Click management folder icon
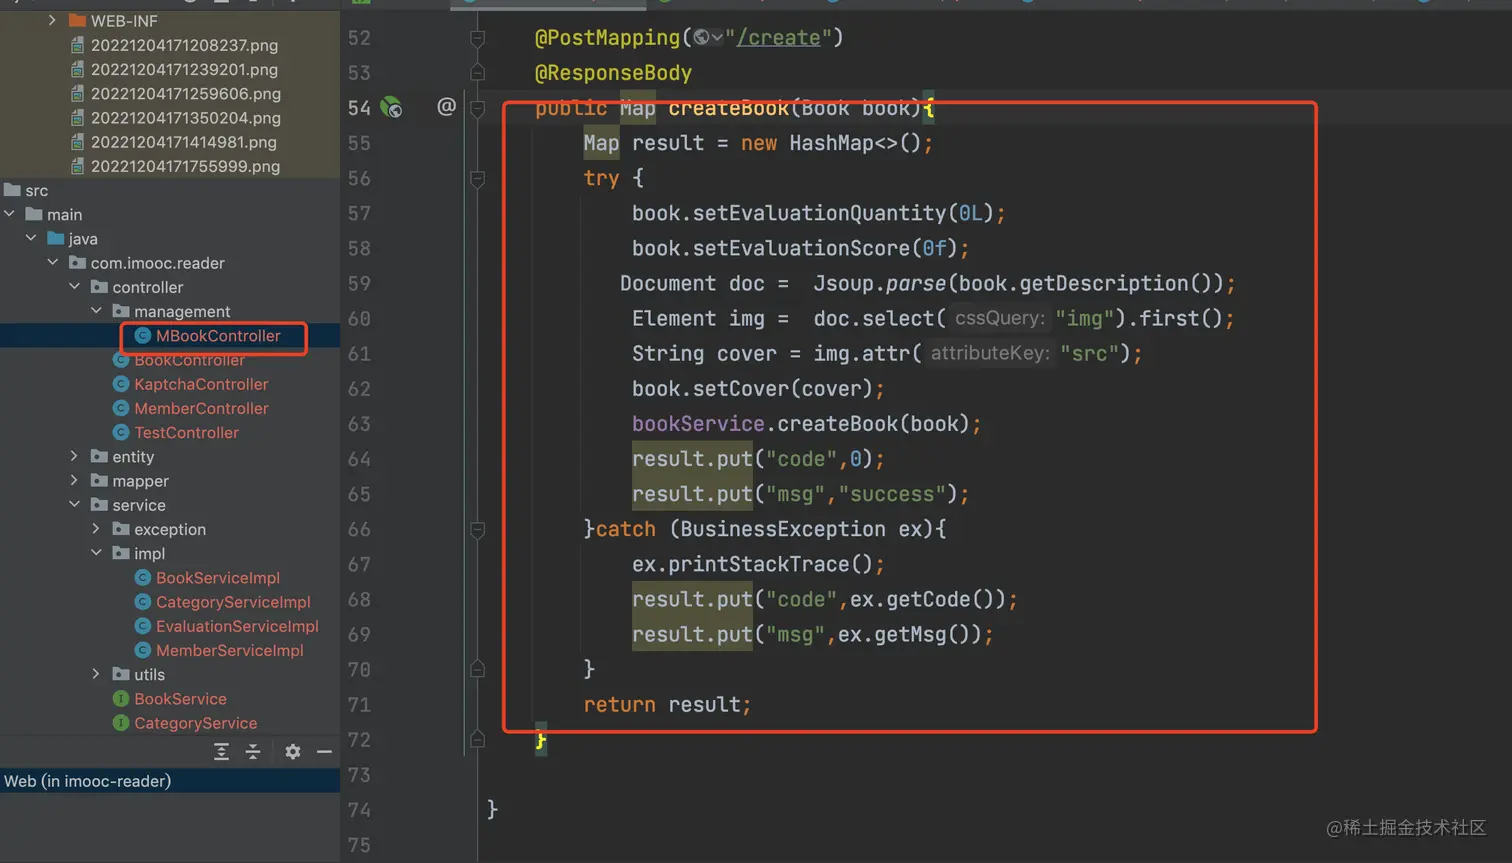Image resolution: width=1512 pixels, height=863 pixels. point(121,311)
